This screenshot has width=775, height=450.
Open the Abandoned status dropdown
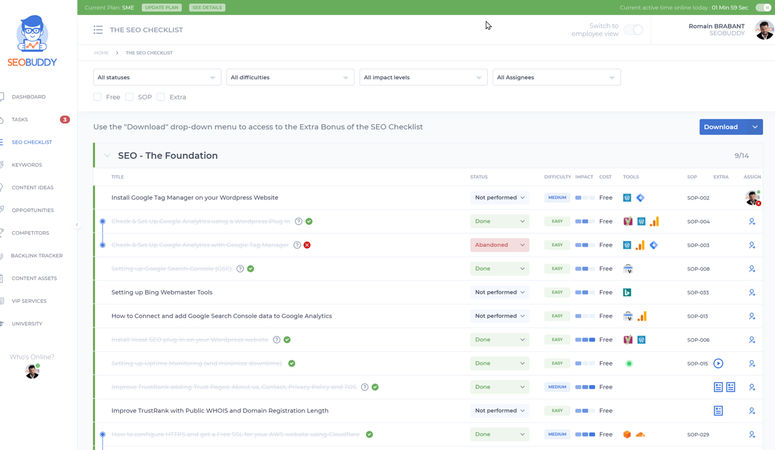coord(499,245)
